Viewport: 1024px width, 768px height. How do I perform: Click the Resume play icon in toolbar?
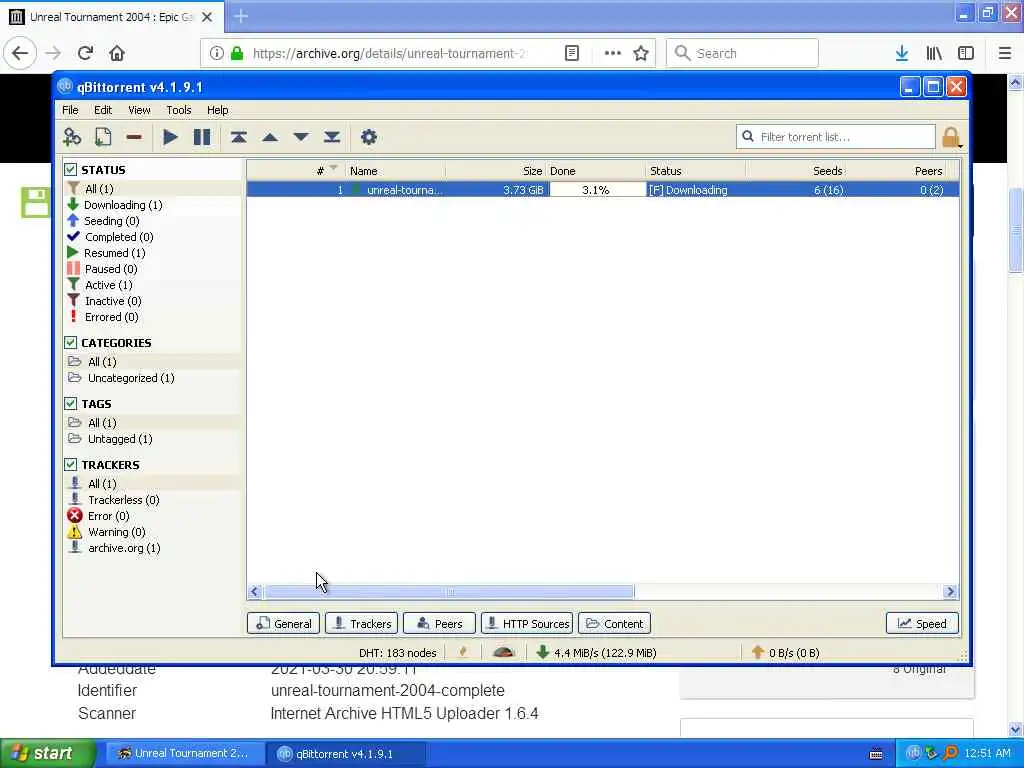pyautogui.click(x=170, y=137)
